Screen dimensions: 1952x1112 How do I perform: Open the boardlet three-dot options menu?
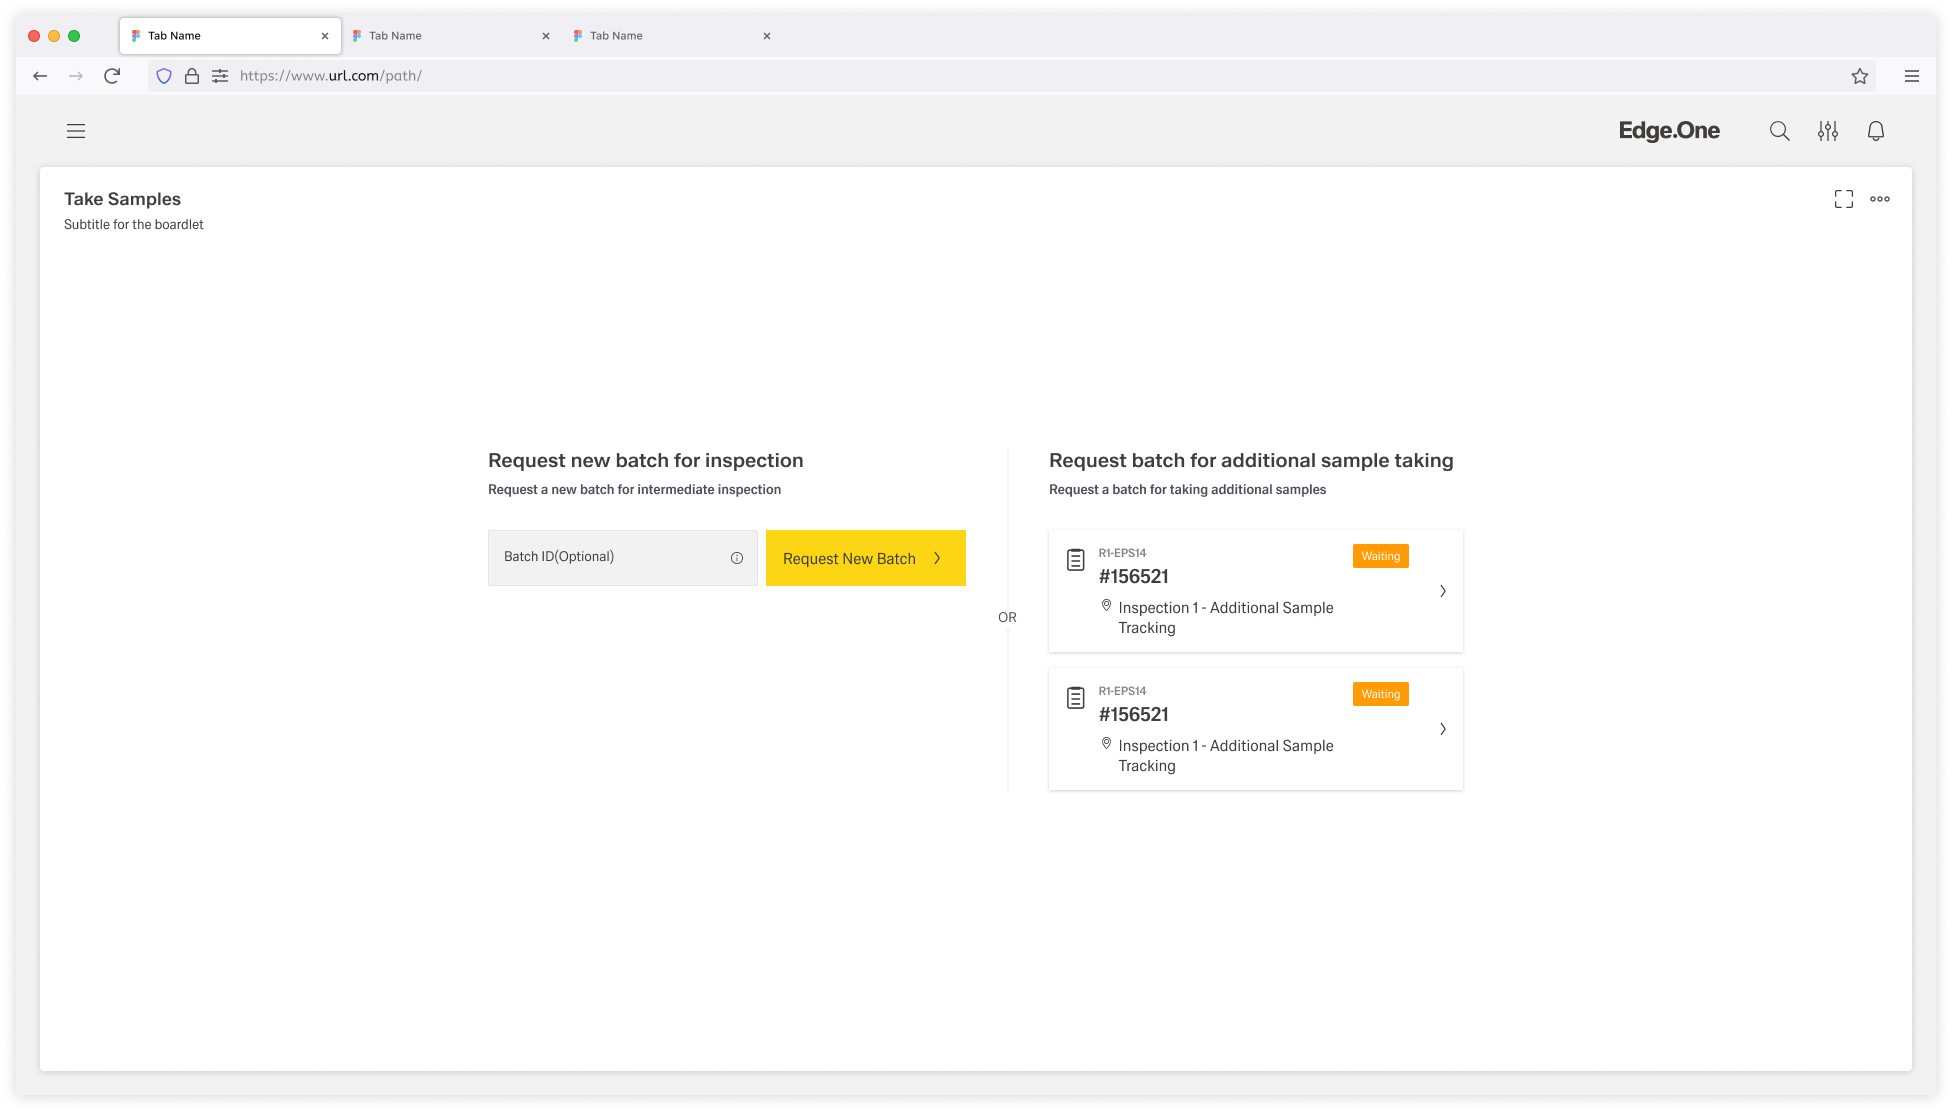pyautogui.click(x=1879, y=199)
